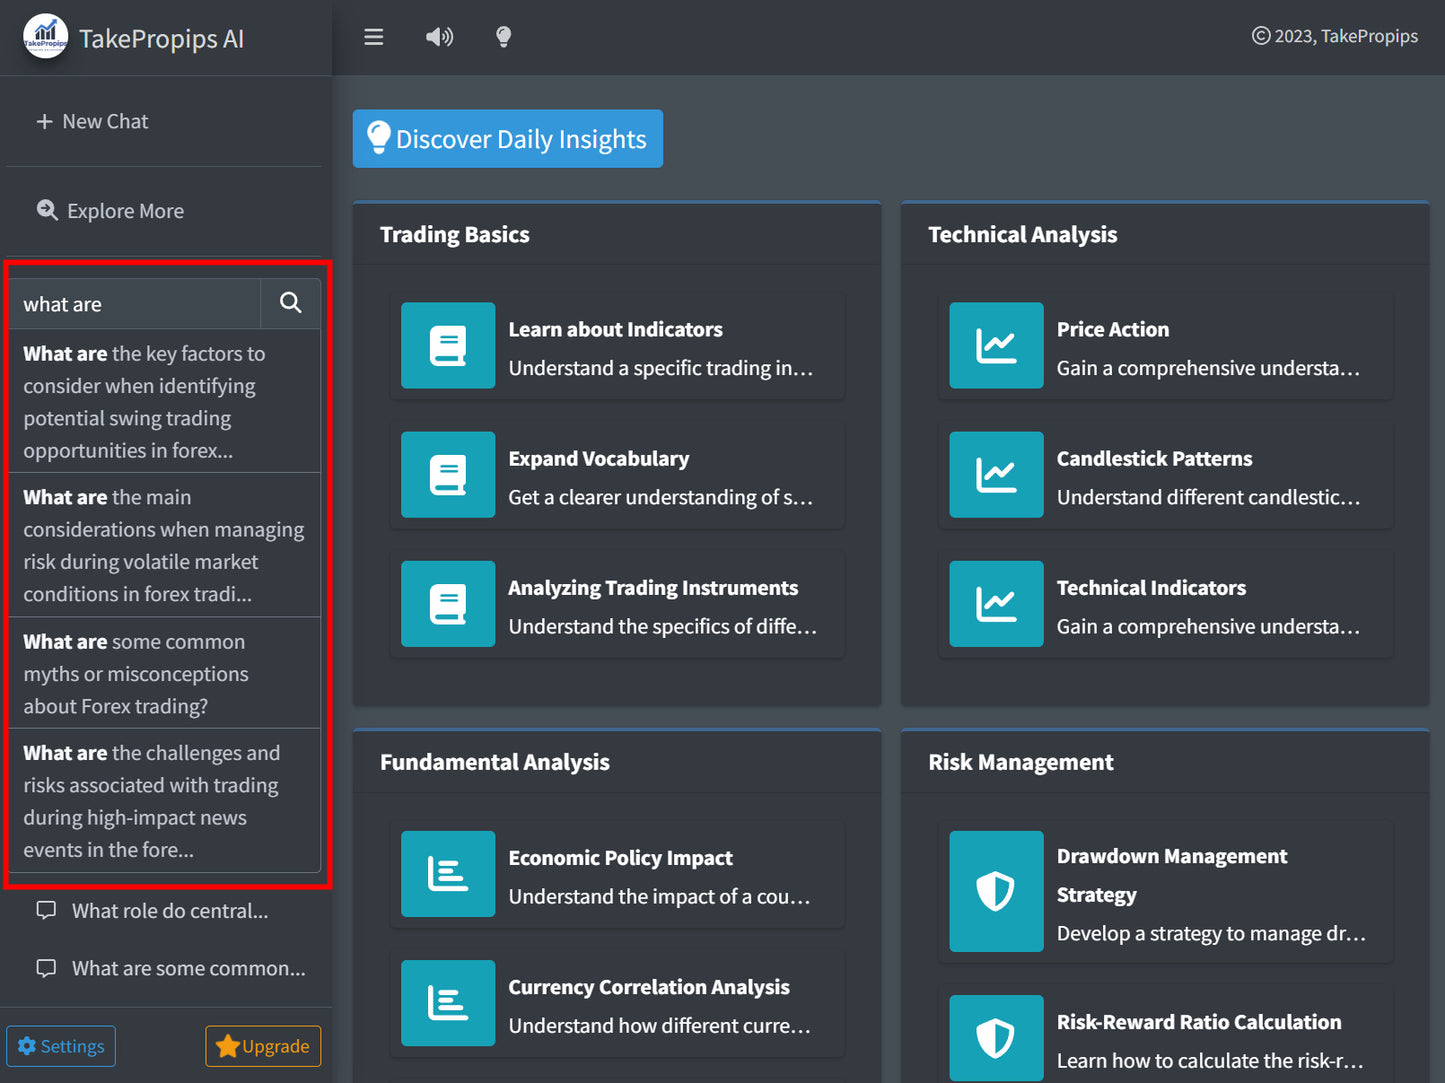Image resolution: width=1445 pixels, height=1083 pixels.
Task: Start a New Chat
Action: [x=92, y=121]
